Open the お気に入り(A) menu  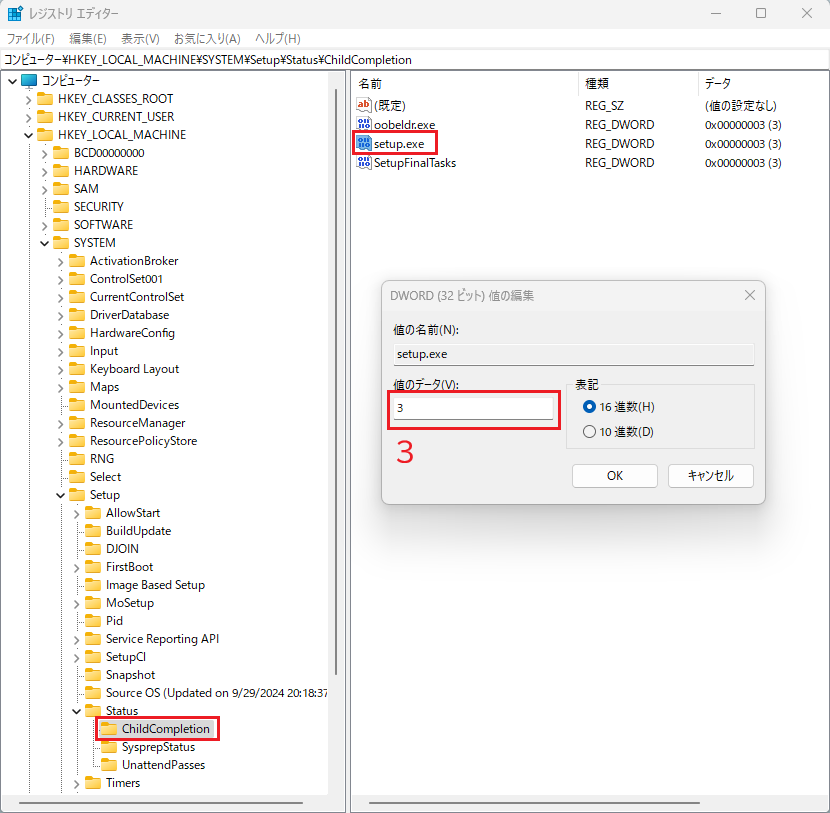click(x=207, y=39)
